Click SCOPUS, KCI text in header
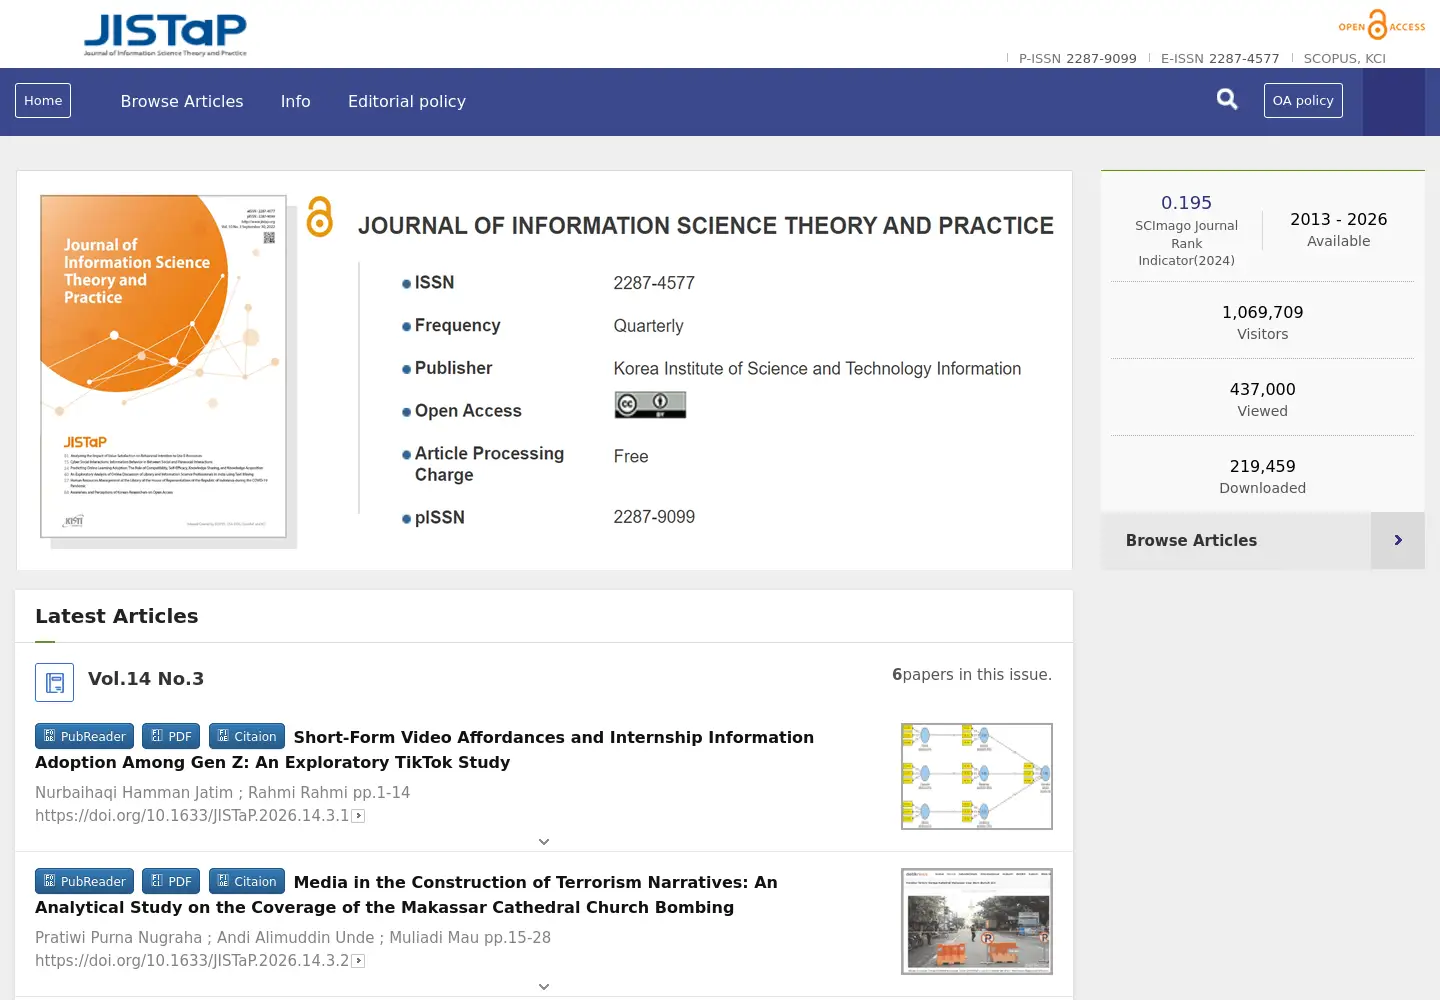Screen dimensions: 1440x1000 point(1345,58)
